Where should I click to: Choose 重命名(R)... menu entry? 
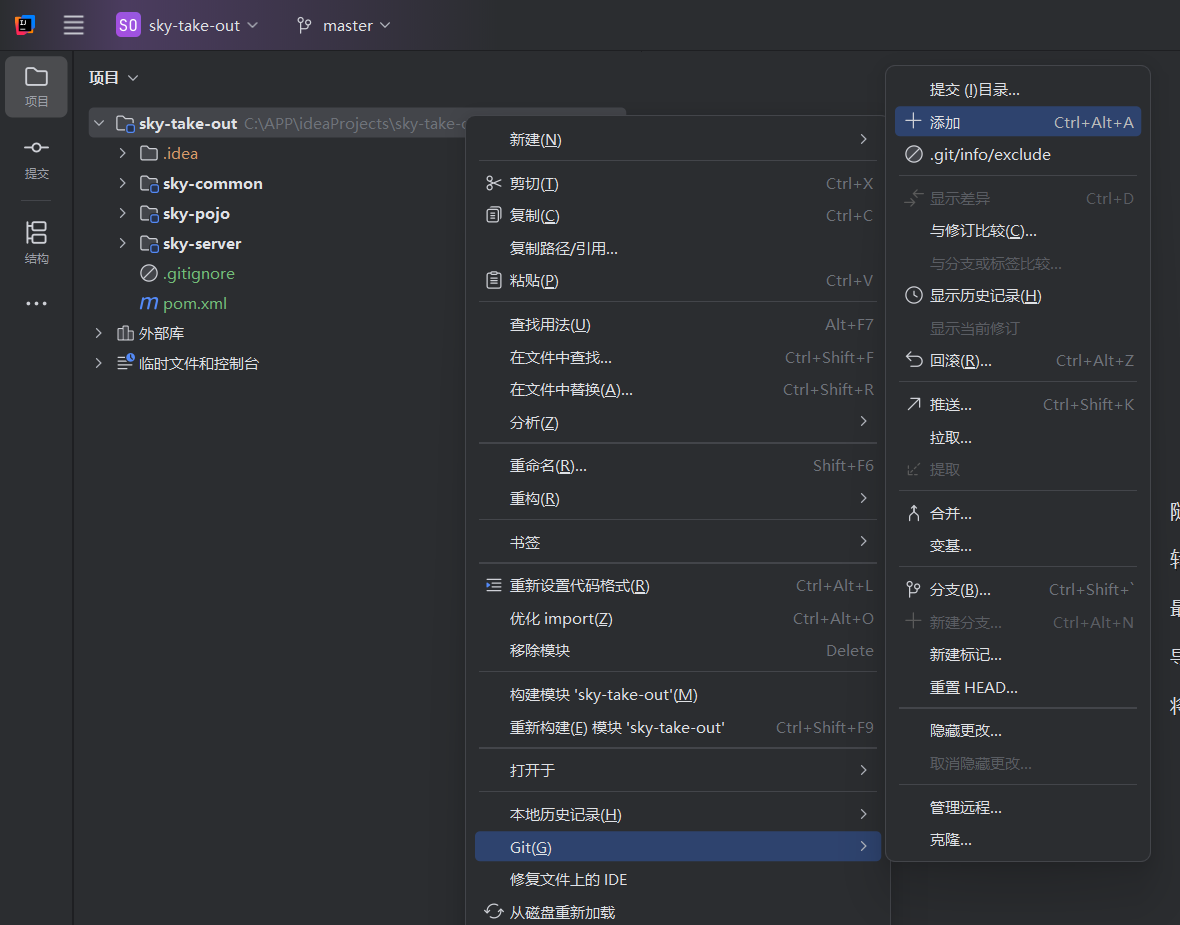tap(677, 466)
